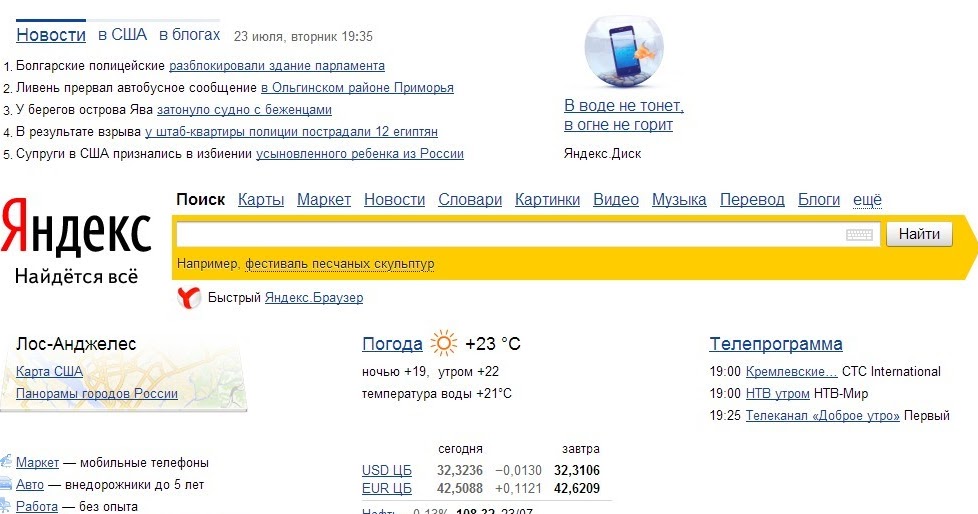Image resolution: width=978 pixels, height=514 pixels.
Task: Click the Яндекс.Диск caption text
Action: click(603, 153)
